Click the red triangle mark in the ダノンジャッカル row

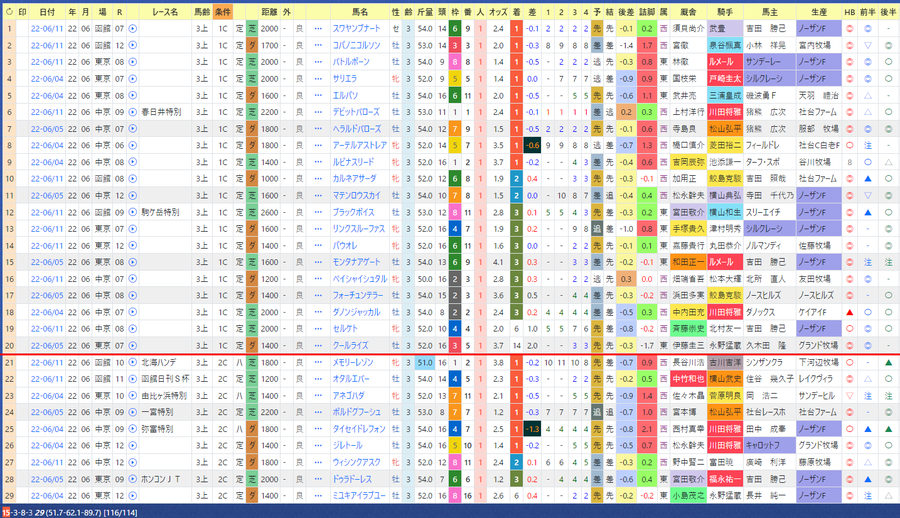pos(849,312)
